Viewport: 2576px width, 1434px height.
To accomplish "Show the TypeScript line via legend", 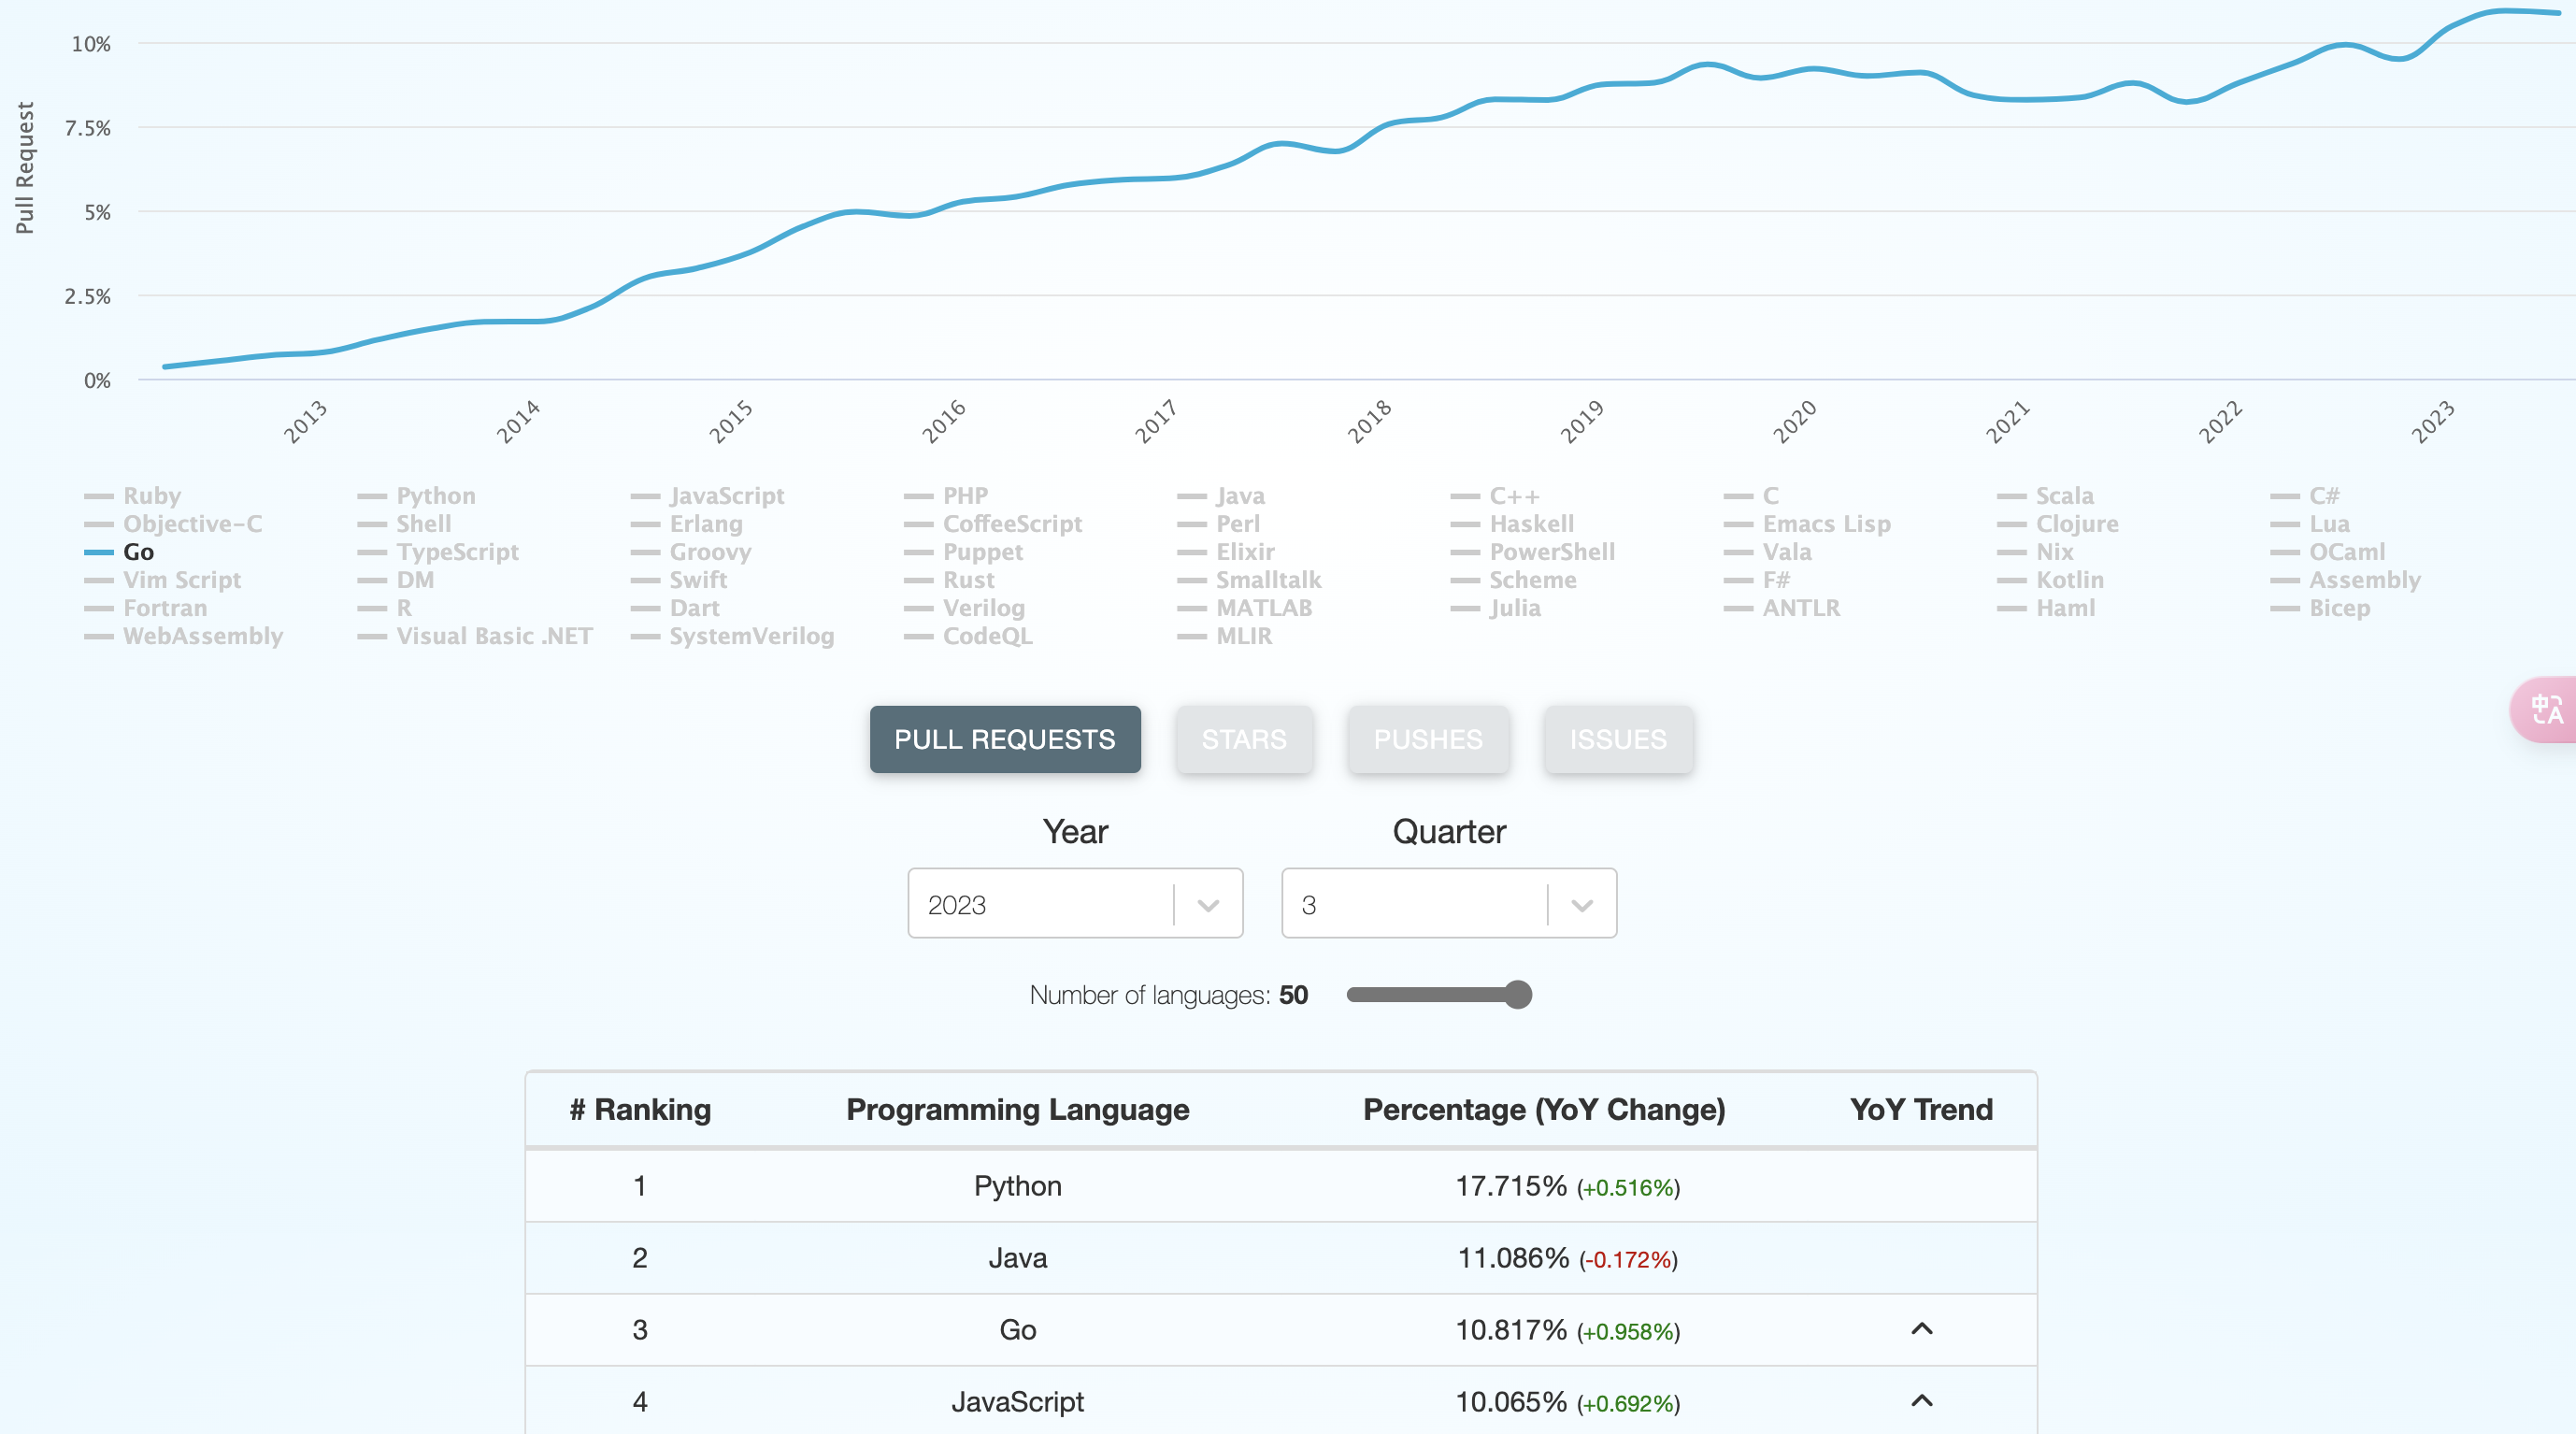I will pyautogui.click(x=438, y=552).
